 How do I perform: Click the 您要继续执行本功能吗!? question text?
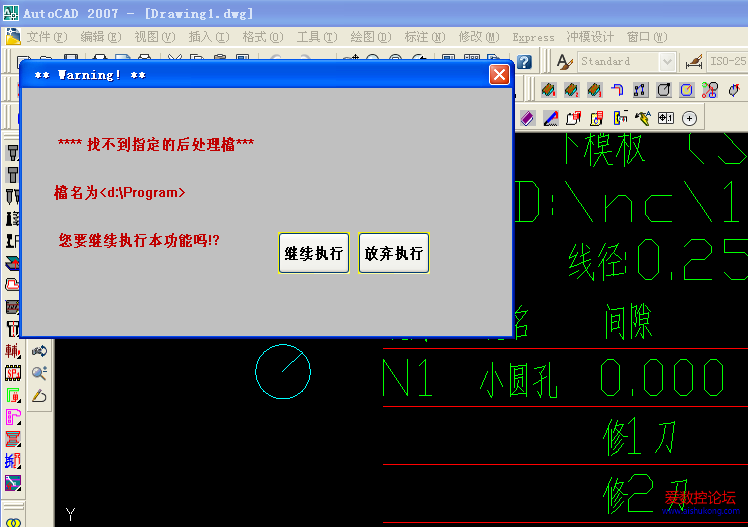tap(139, 240)
